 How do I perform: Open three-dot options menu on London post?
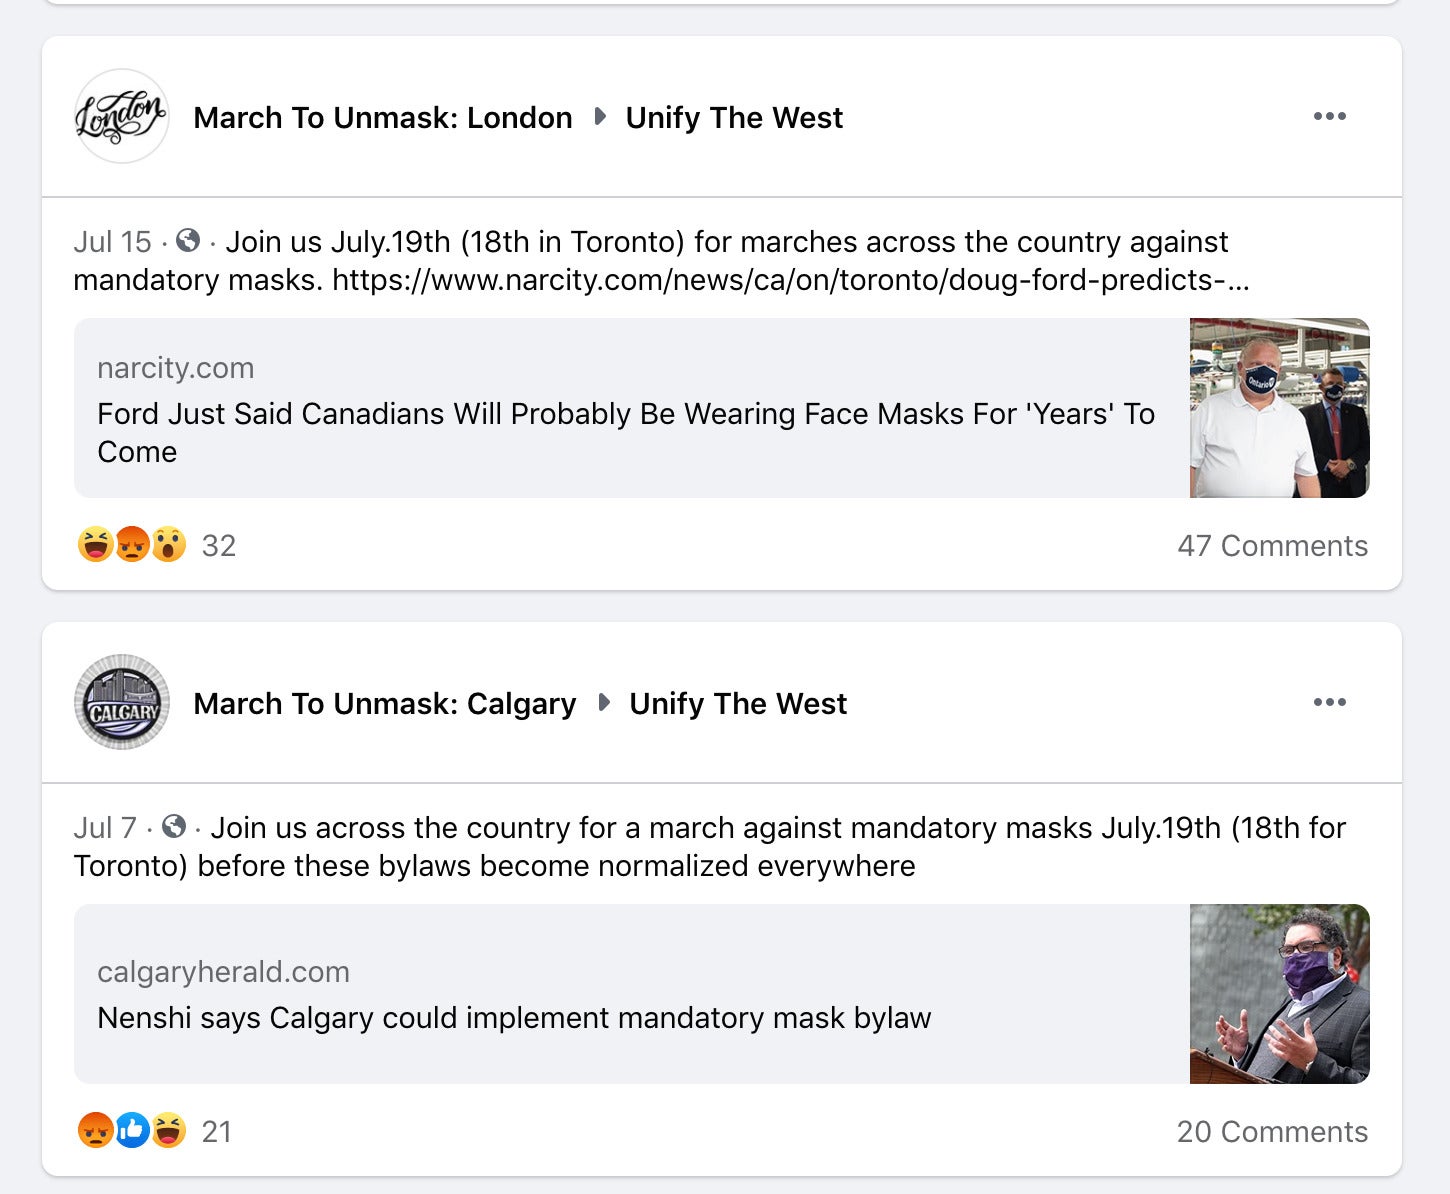tap(1329, 117)
